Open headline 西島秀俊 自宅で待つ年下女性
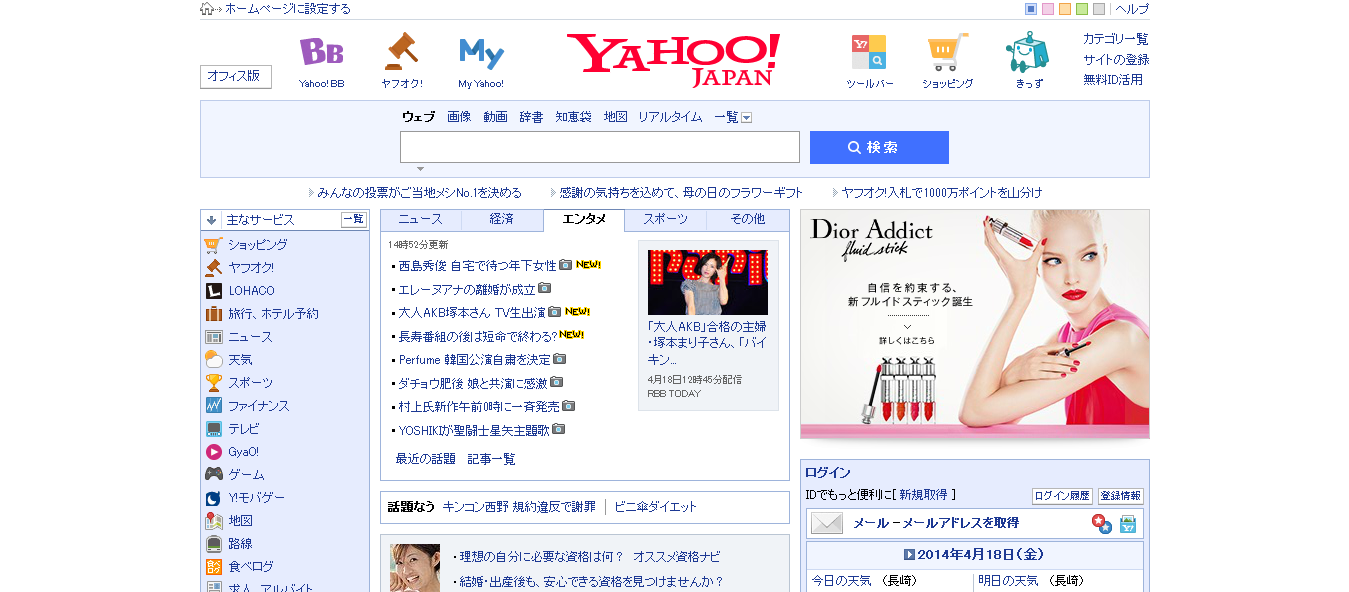 click(478, 266)
